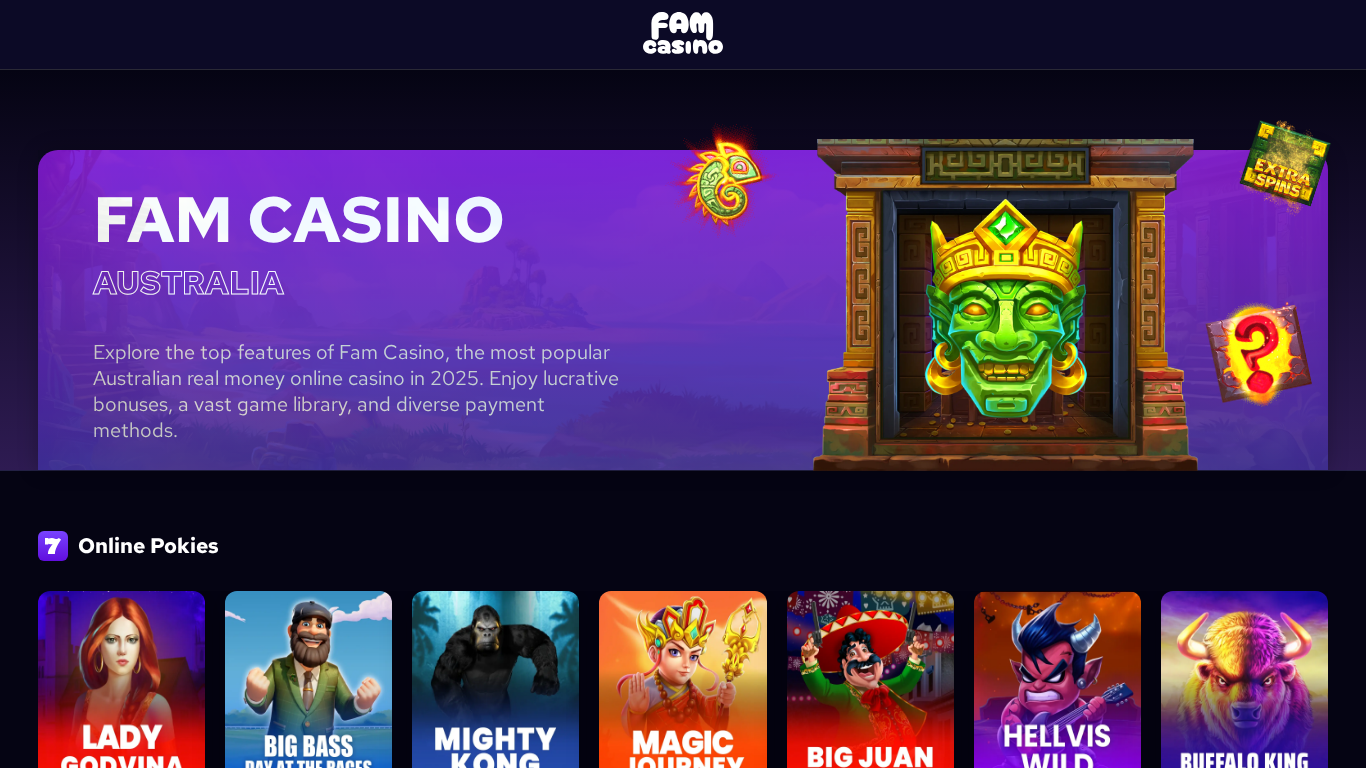Click the banner description paragraph text
Image resolution: width=1366 pixels, height=768 pixels.
point(356,392)
